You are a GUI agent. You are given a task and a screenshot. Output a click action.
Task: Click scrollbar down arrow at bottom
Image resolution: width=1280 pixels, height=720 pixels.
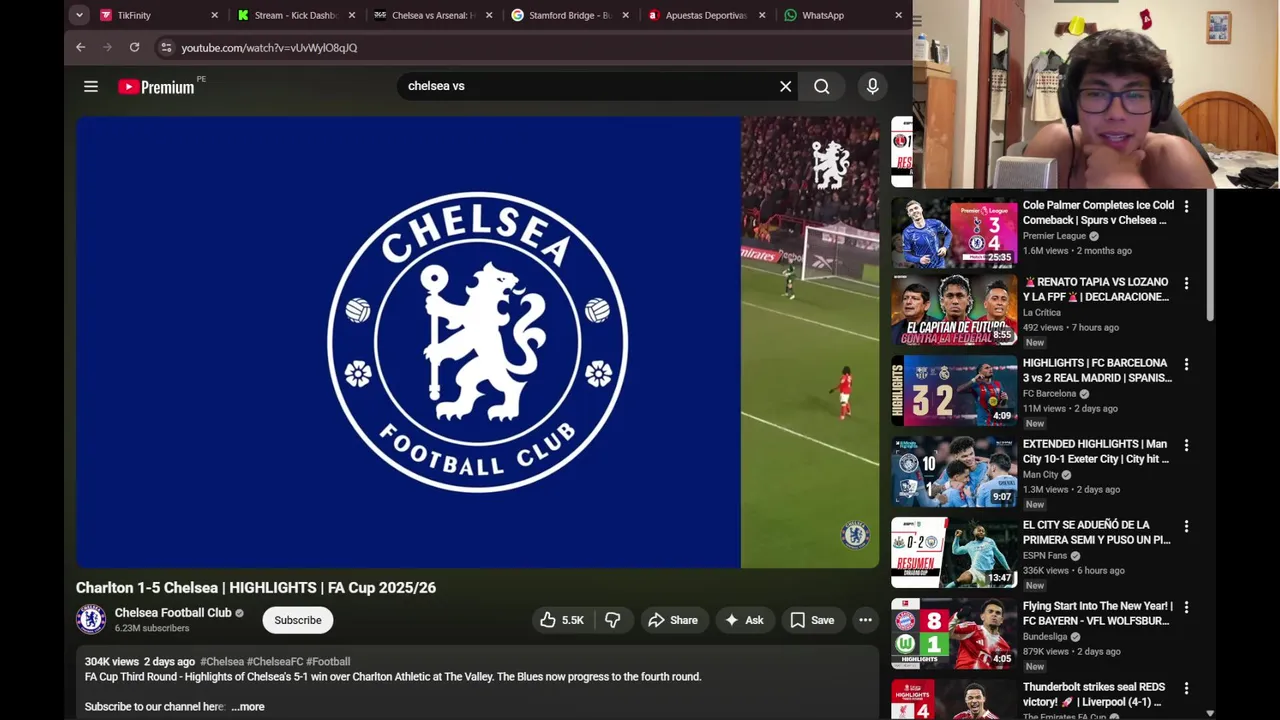point(1210,713)
